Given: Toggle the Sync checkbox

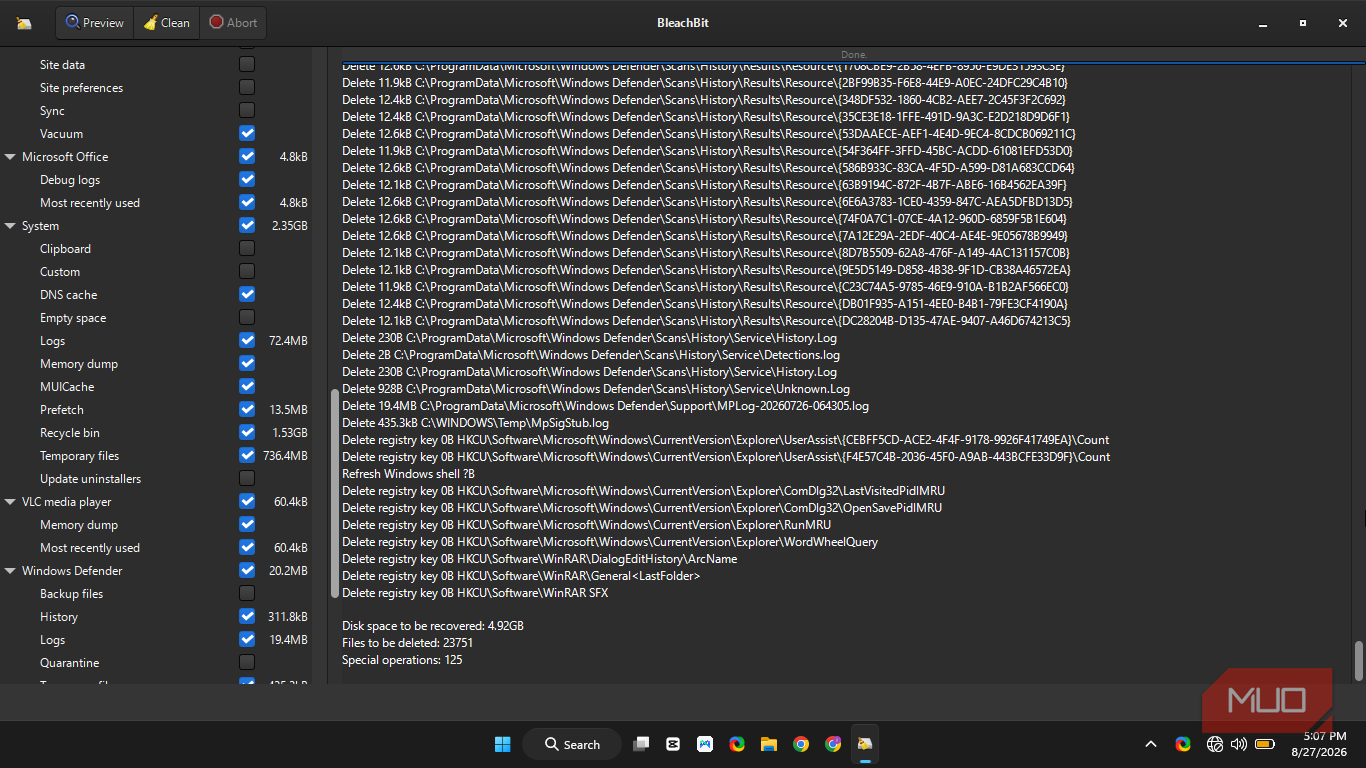Looking at the screenshot, I should pyautogui.click(x=247, y=111).
